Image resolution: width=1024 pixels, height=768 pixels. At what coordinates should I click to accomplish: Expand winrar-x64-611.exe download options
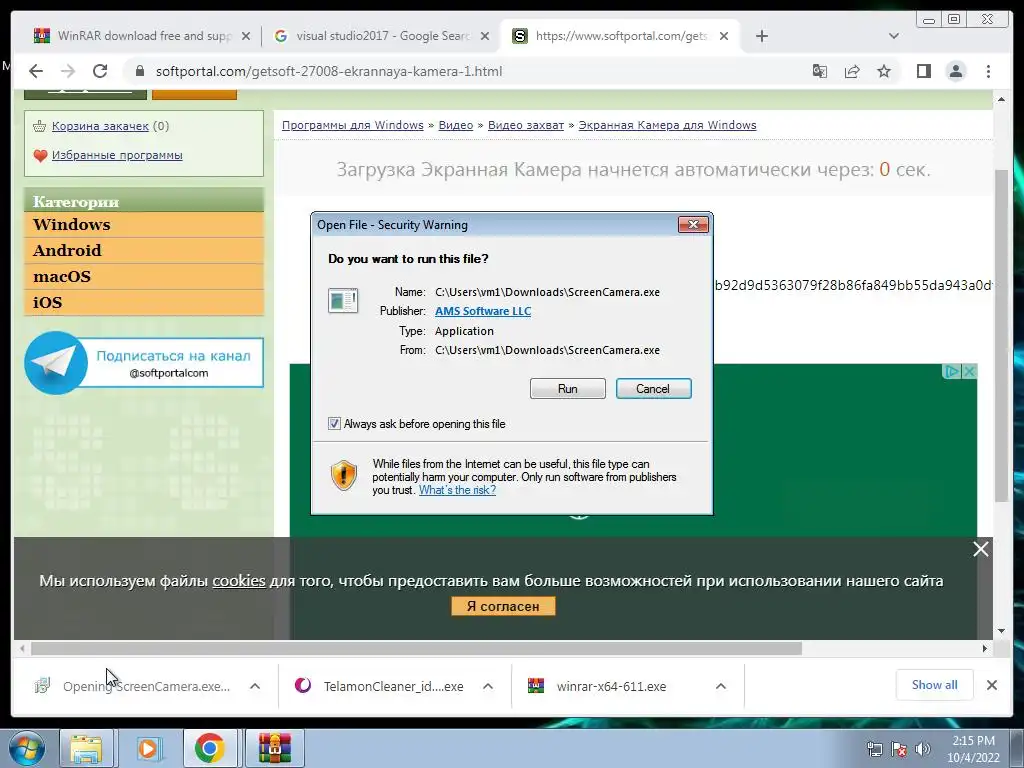[720, 686]
